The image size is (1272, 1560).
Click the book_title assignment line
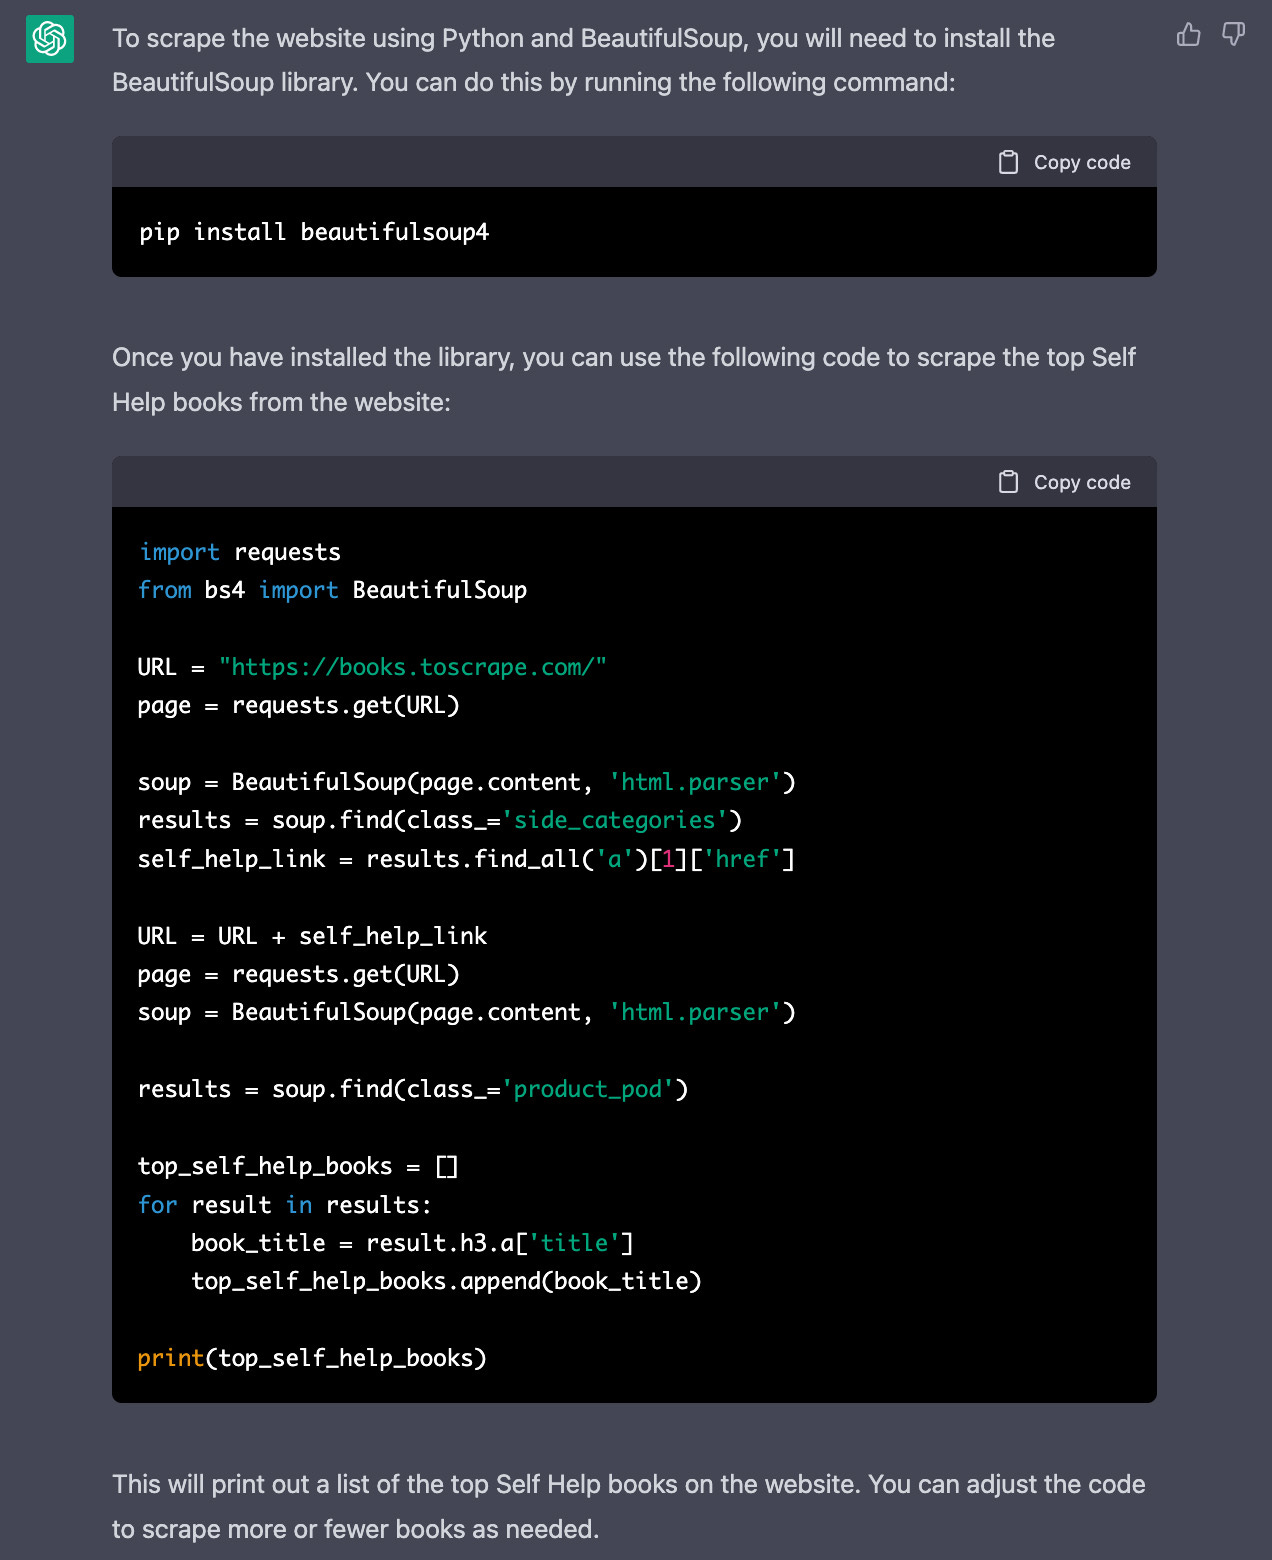pos(412,1243)
